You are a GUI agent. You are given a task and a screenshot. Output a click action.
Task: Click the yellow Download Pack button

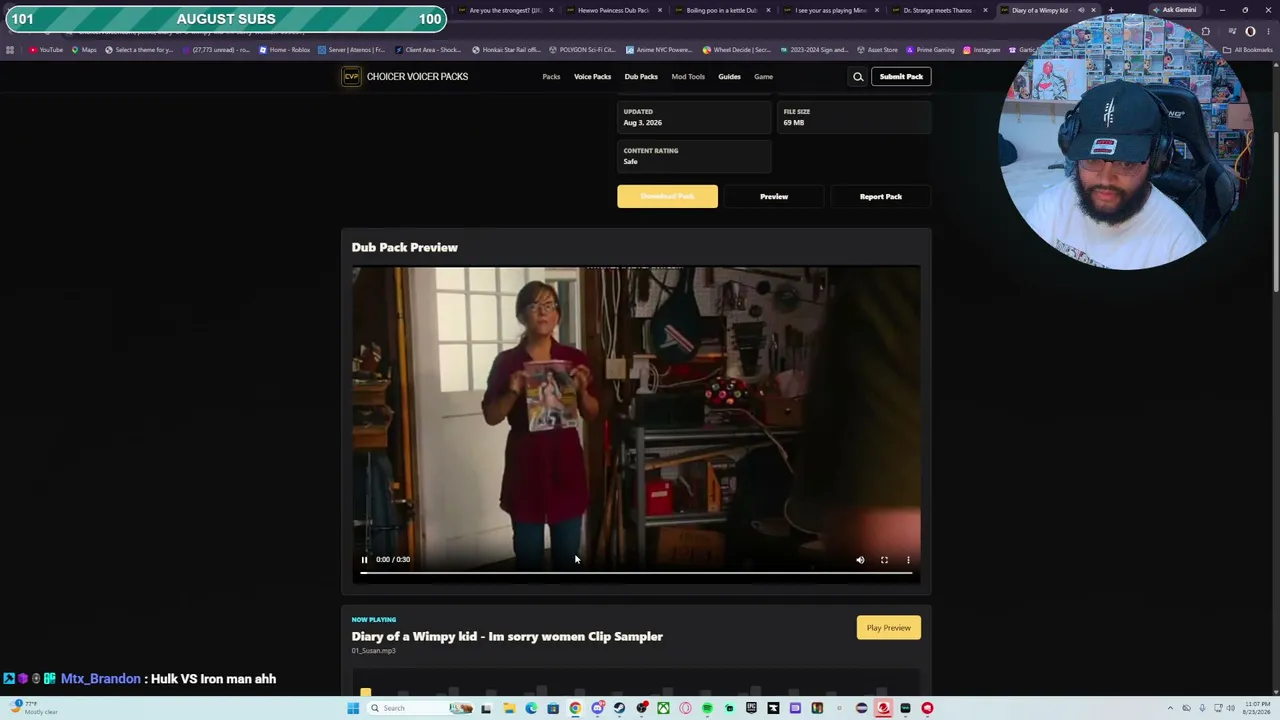(x=667, y=196)
